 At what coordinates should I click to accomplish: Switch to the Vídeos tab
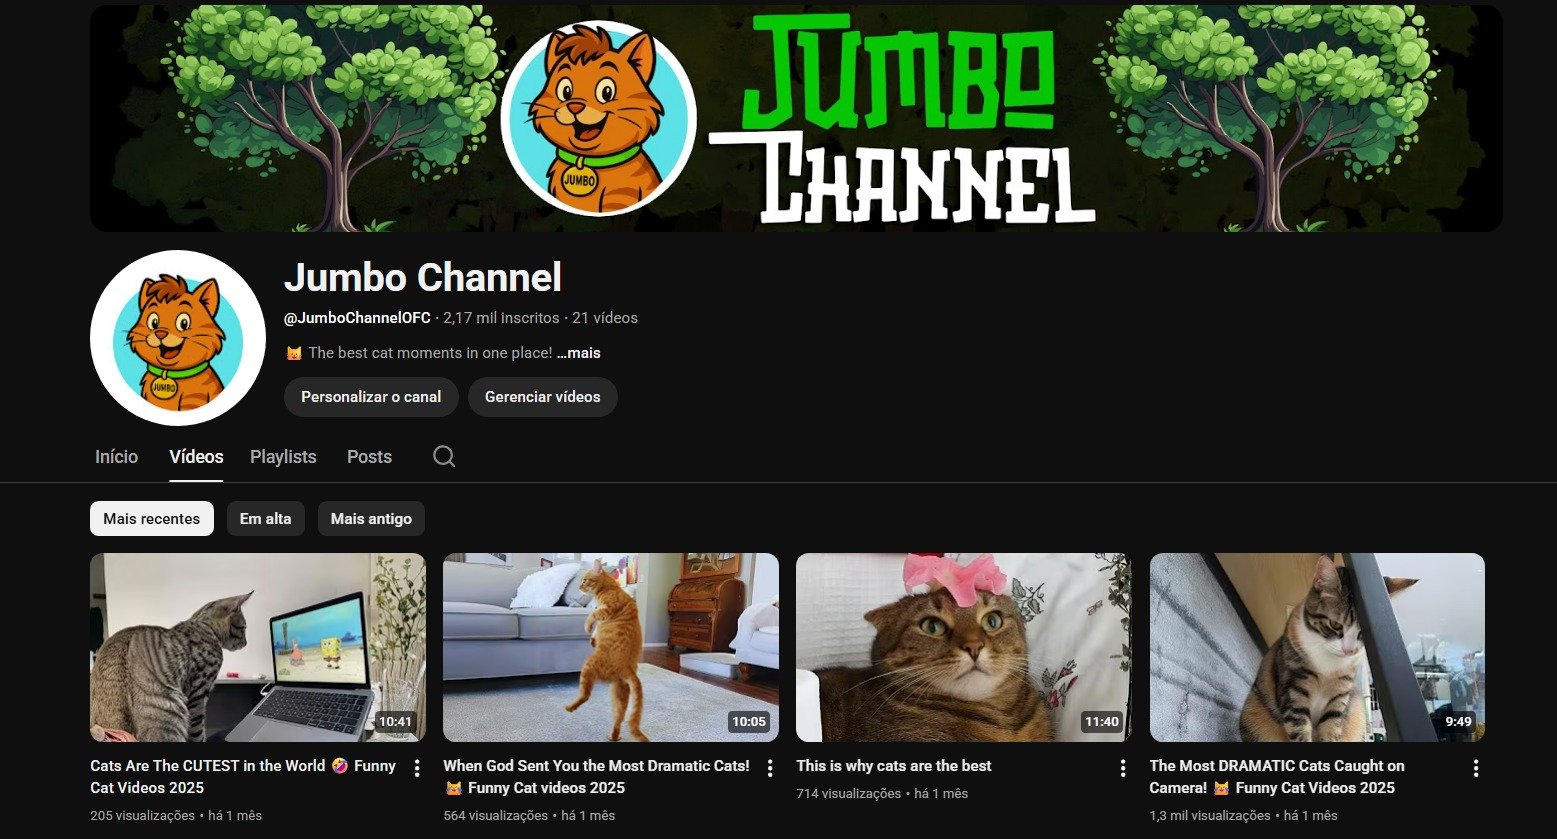coord(196,457)
